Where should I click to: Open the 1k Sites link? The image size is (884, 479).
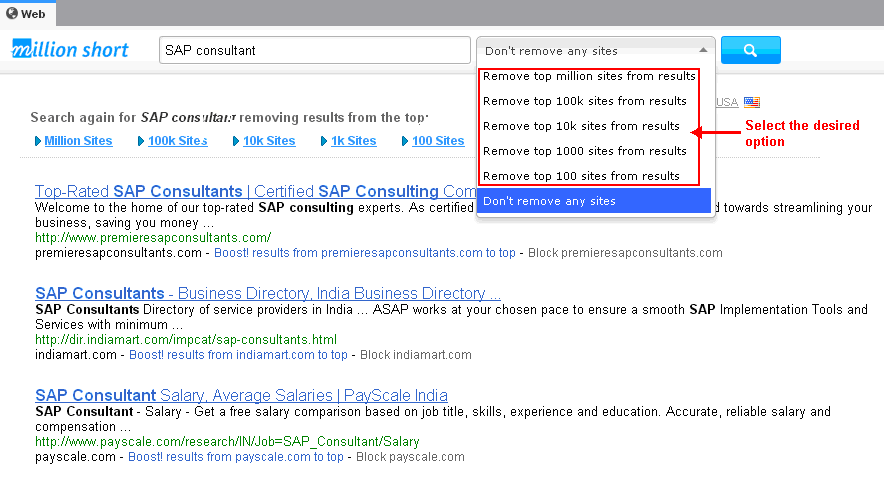353,141
